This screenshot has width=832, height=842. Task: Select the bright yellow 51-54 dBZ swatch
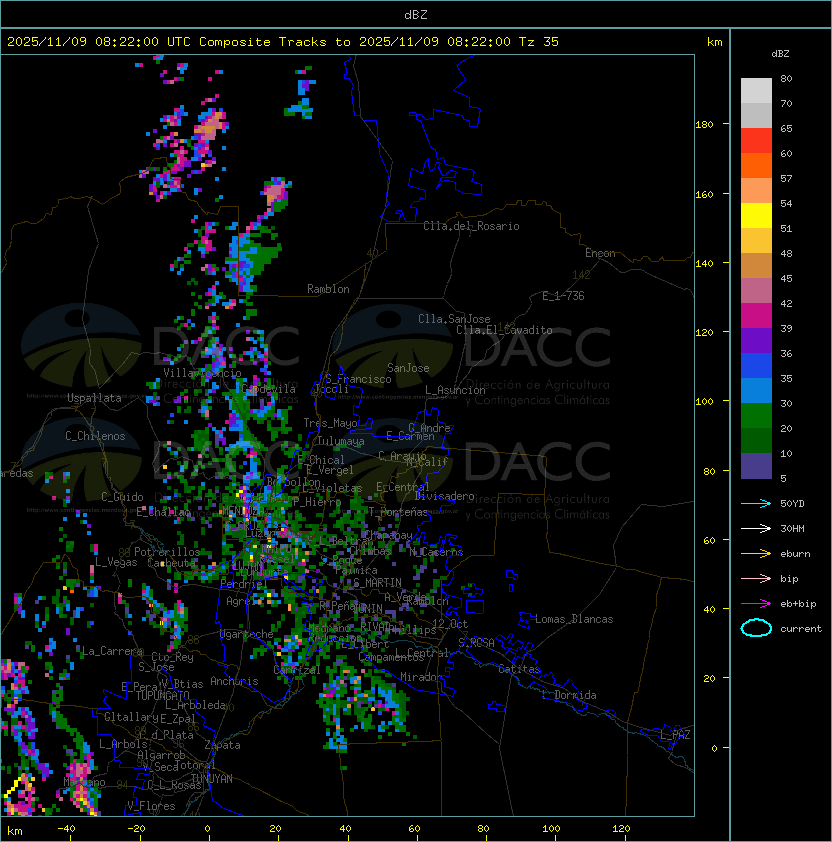(x=756, y=216)
